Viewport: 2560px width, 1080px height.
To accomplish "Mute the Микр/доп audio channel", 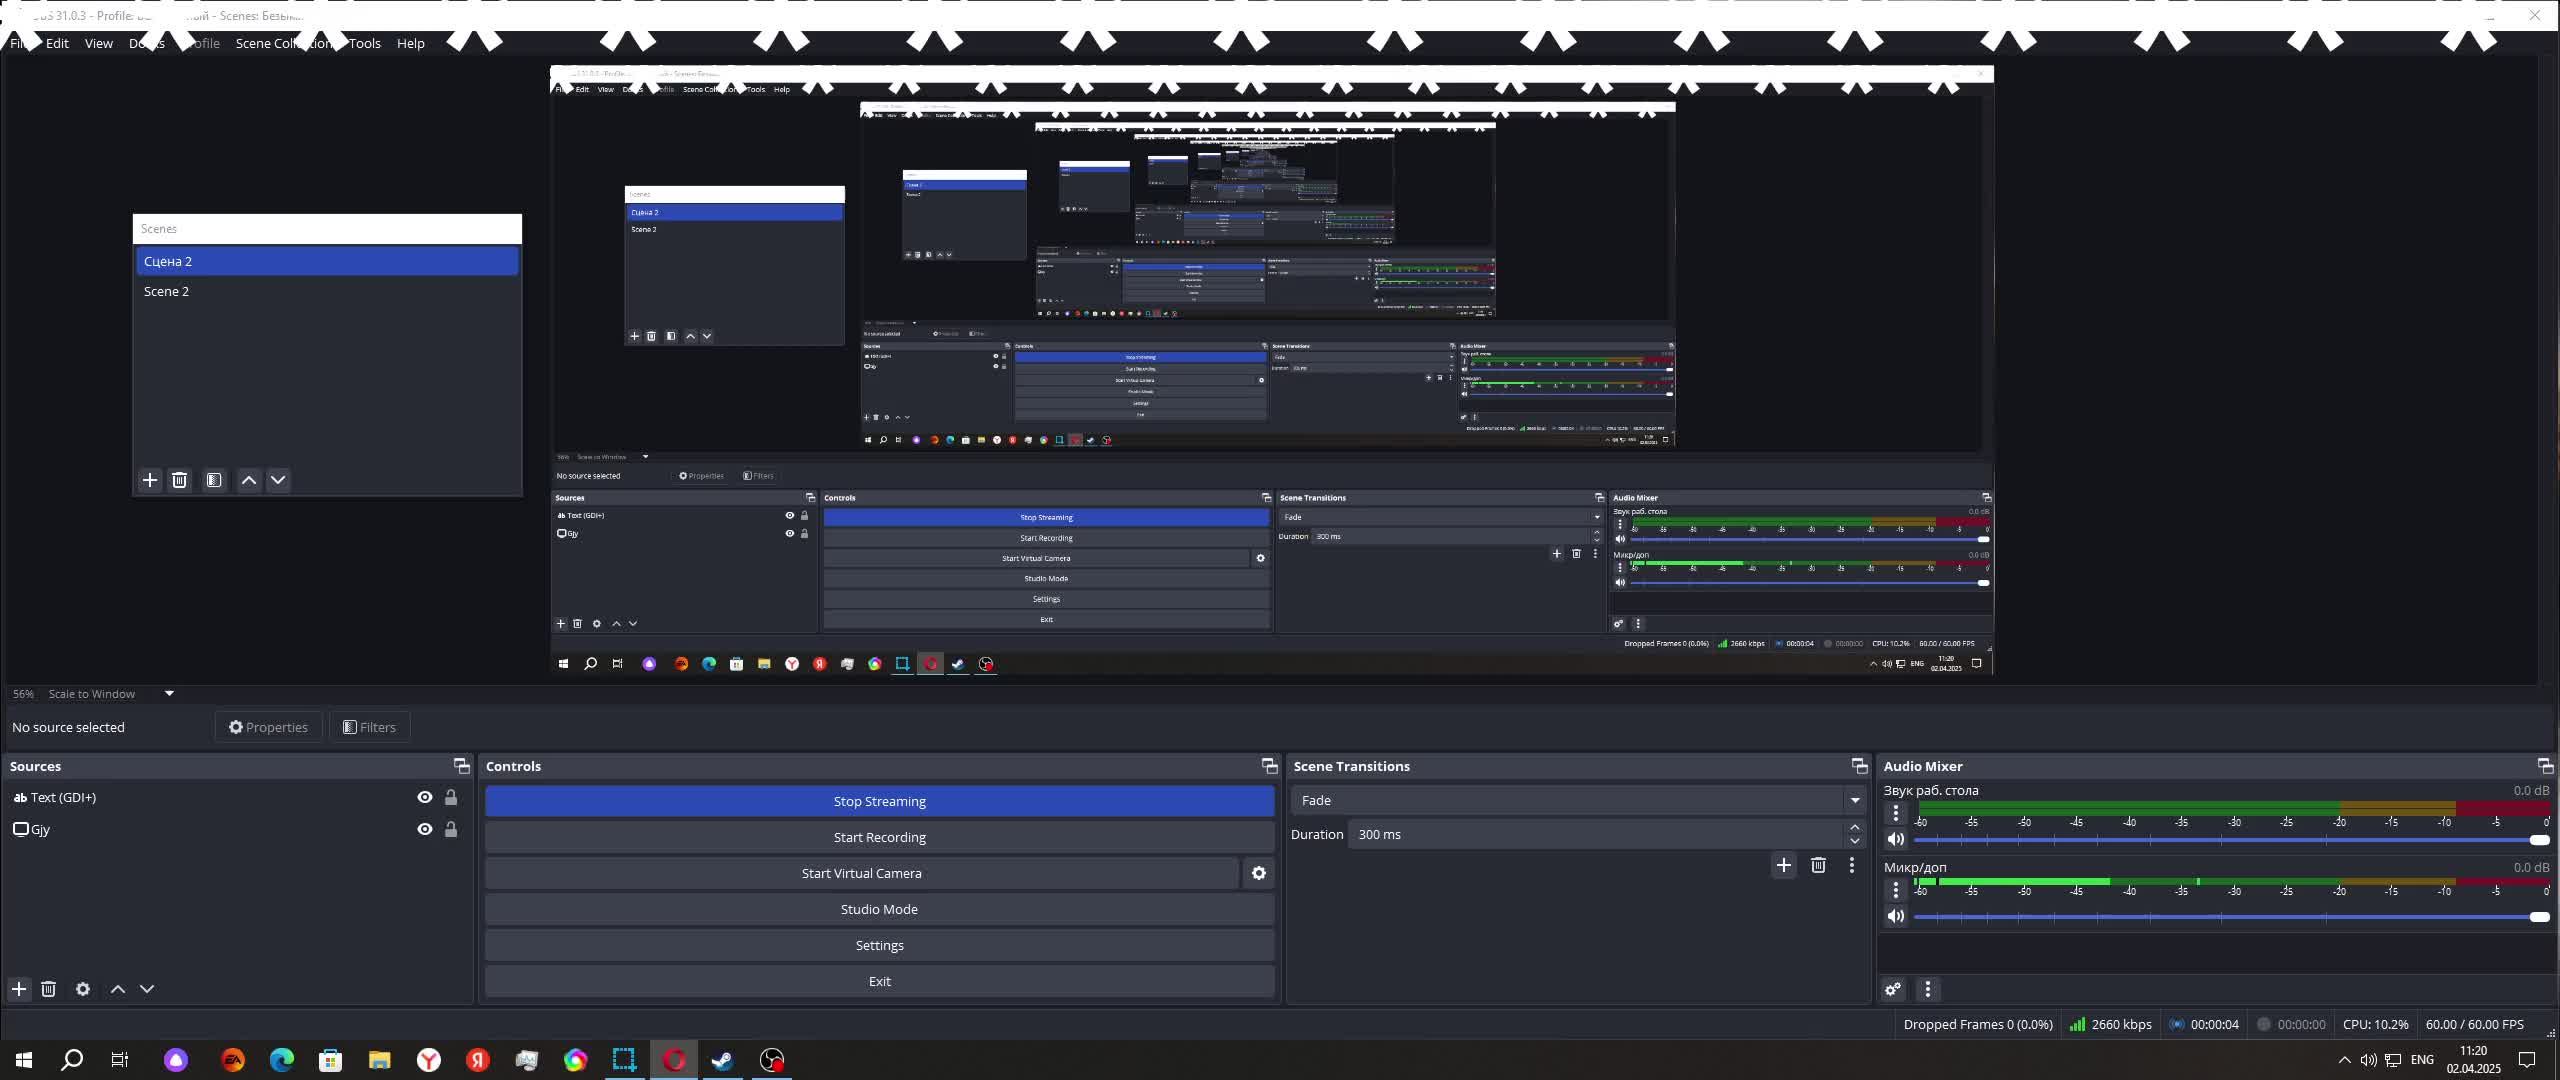I will click(1895, 916).
